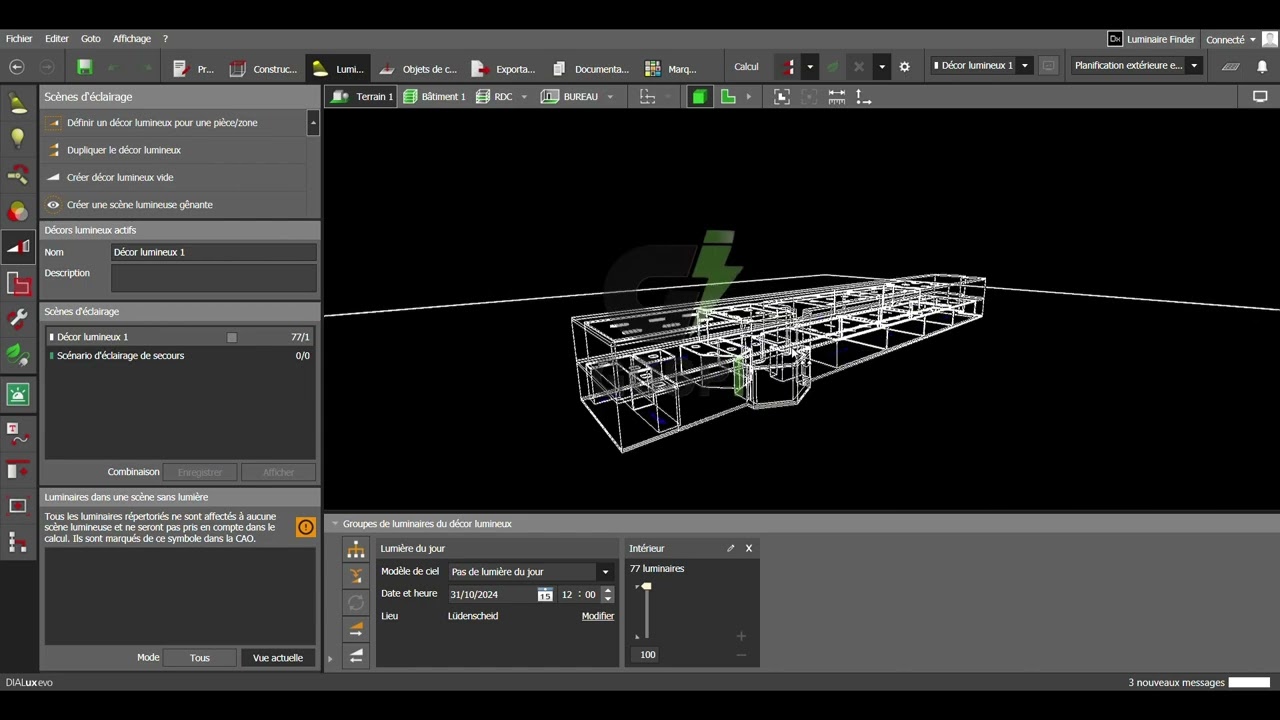Collapse Groupes de luminaires du décor lumineux

(335, 524)
